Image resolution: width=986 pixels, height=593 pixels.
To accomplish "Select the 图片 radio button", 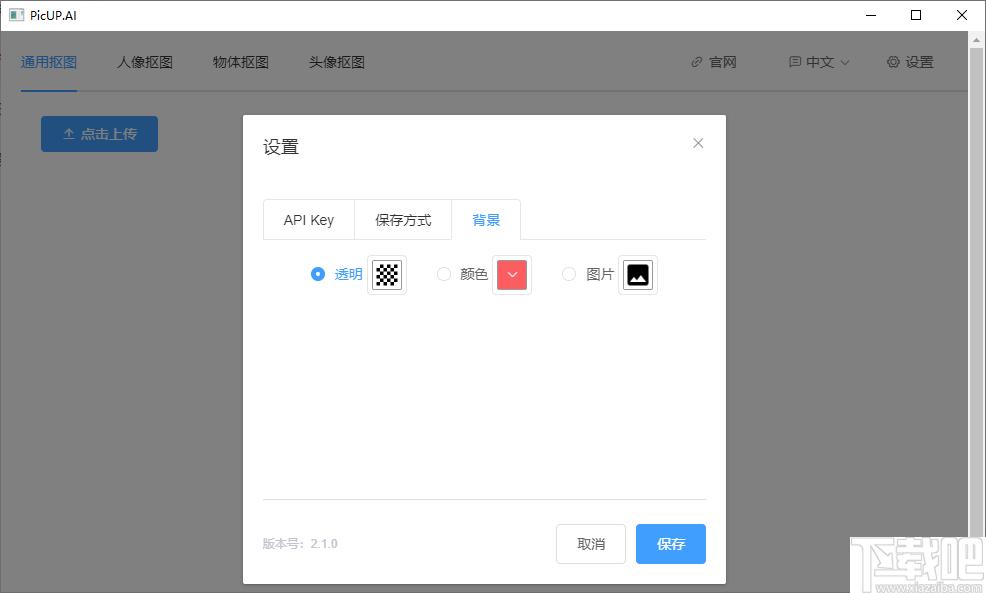I will [569, 274].
